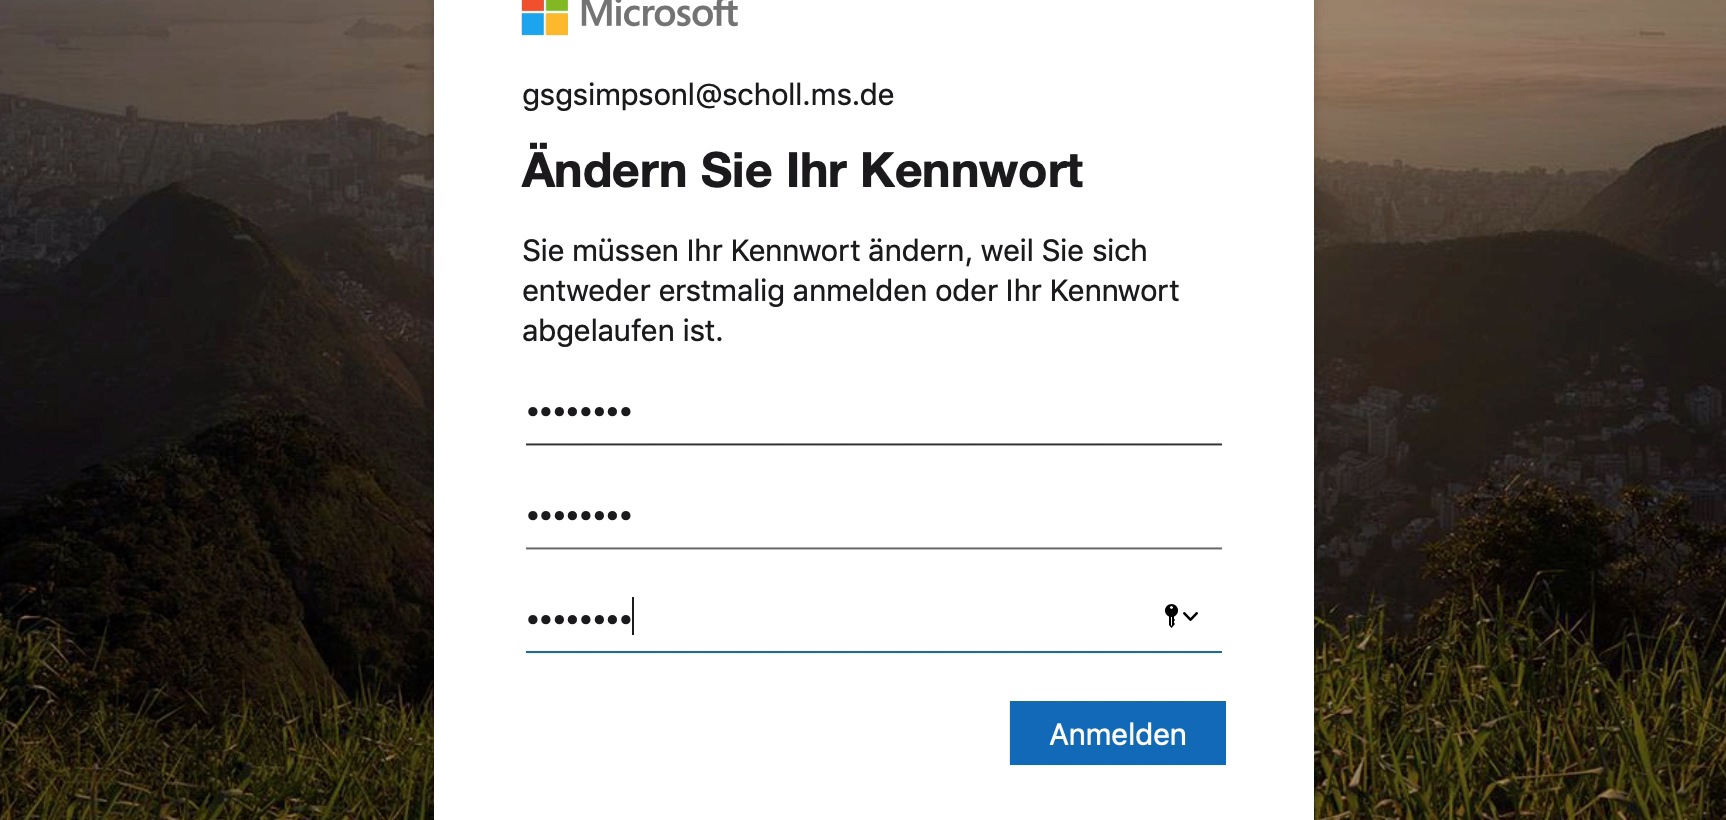Image resolution: width=1726 pixels, height=820 pixels.
Task: Click the paragraph starting "Sie müssen Ihr Kennwort"
Action: coord(850,290)
